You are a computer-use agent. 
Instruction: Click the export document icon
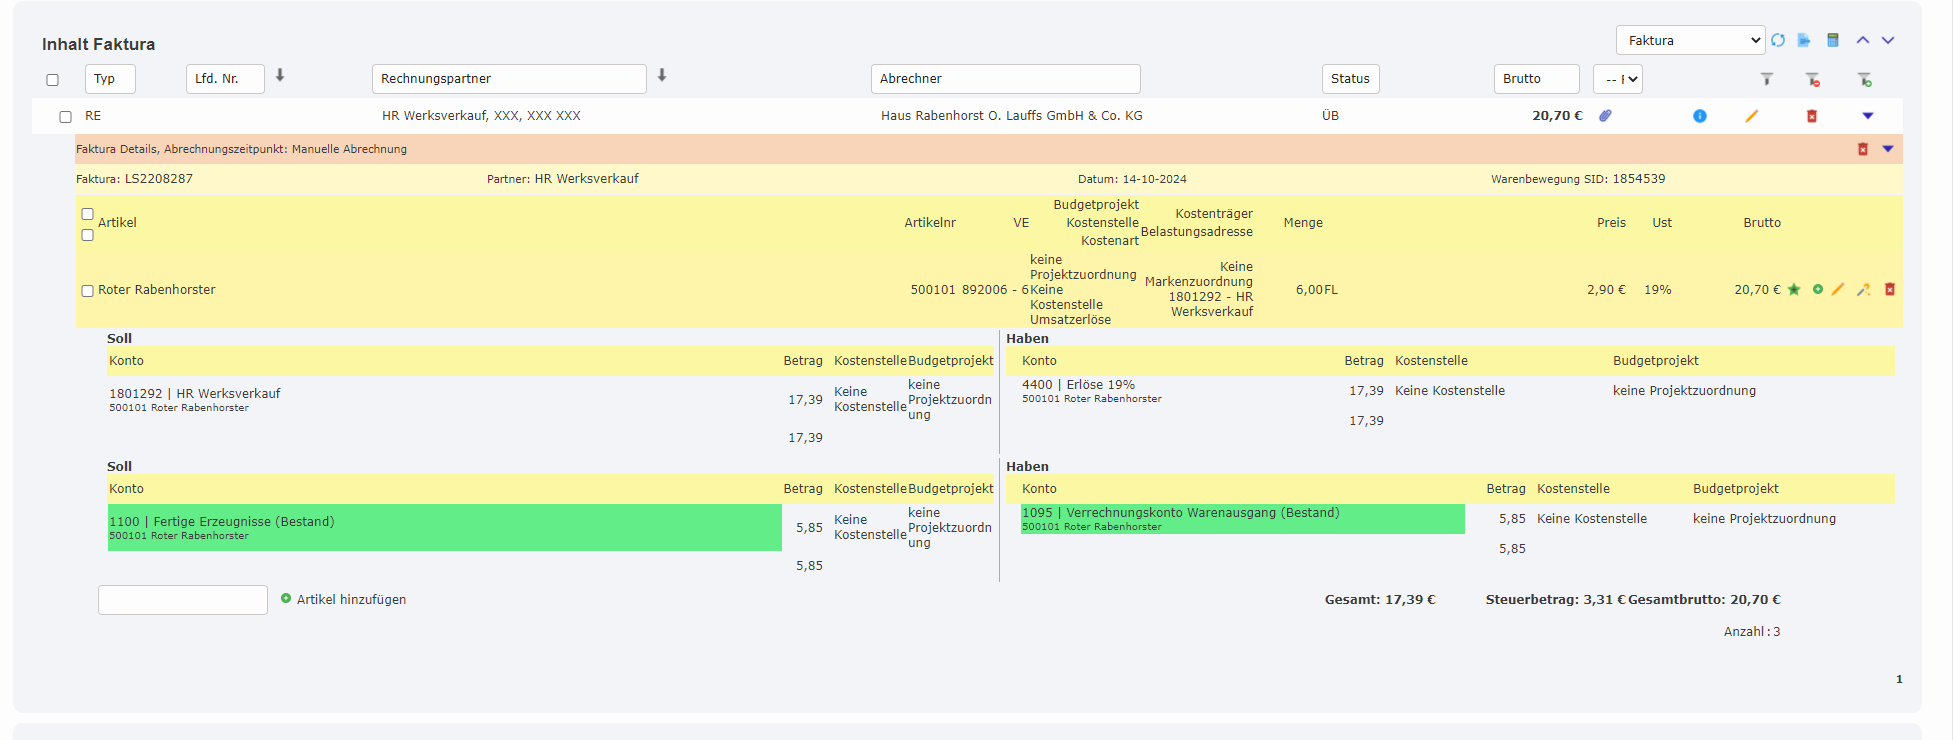[1804, 40]
